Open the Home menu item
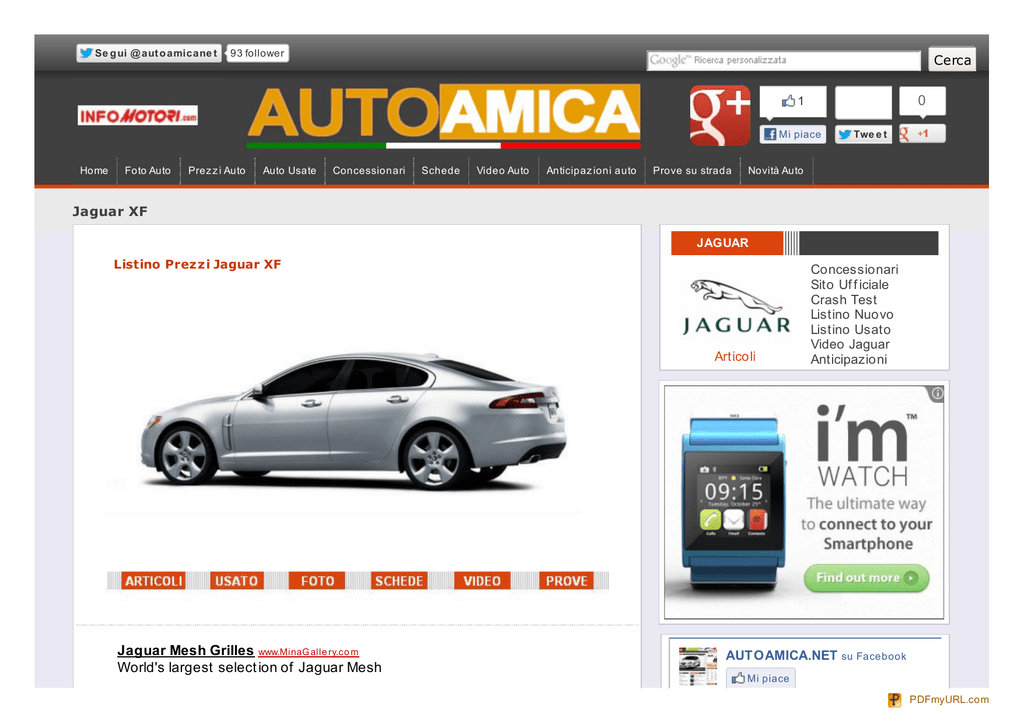This screenshot has height=724, width=1024. (x=94, y=170)
